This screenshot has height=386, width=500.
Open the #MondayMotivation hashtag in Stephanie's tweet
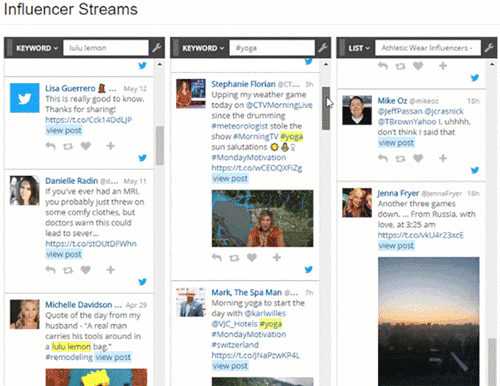coord(249,157)
